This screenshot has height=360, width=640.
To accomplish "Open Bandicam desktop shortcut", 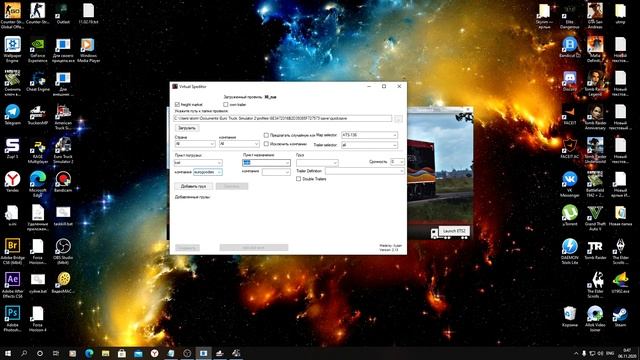I will click(x=63, y=182).
